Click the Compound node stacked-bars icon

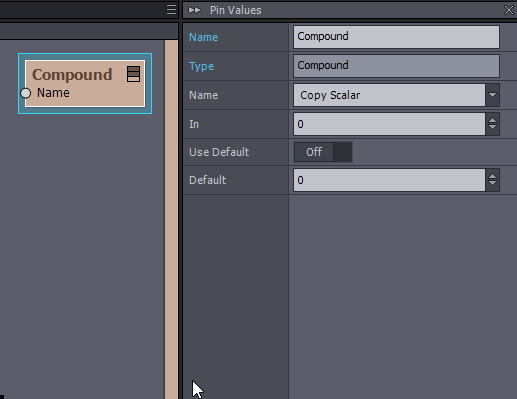133,74
